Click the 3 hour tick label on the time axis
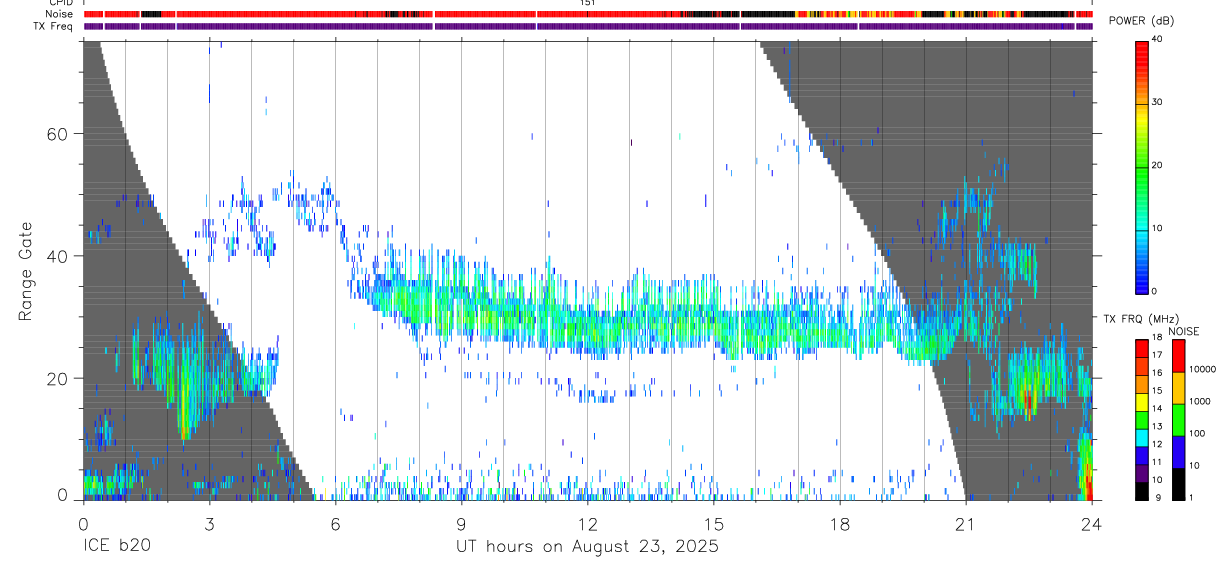The height and width of the screenshot is (567, 1228). point(209,524)
